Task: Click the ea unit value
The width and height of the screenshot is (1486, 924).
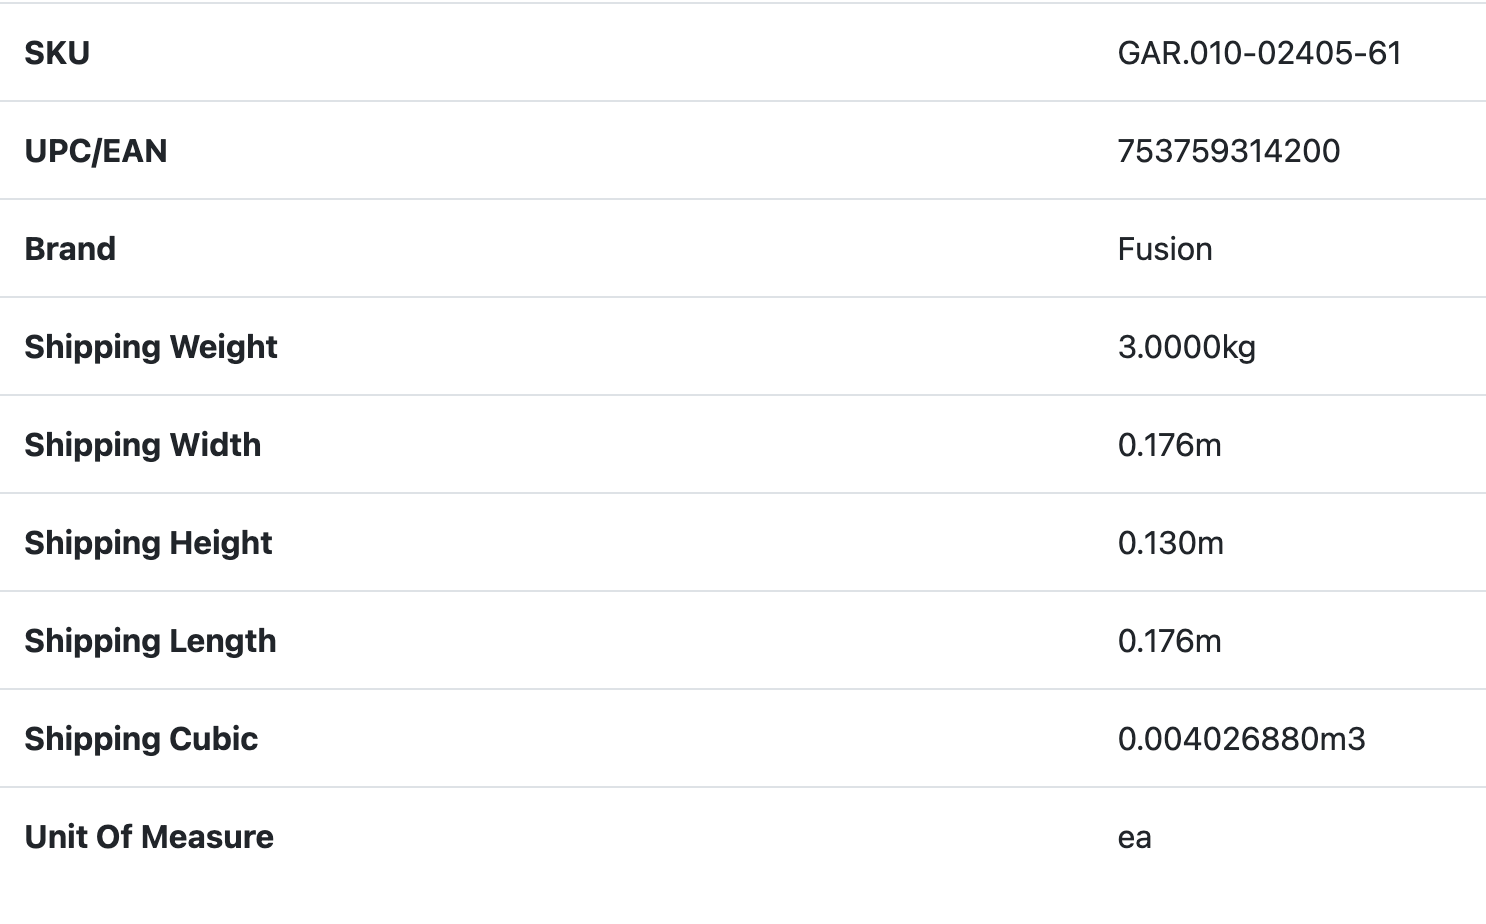Action: coord(1134,837)
